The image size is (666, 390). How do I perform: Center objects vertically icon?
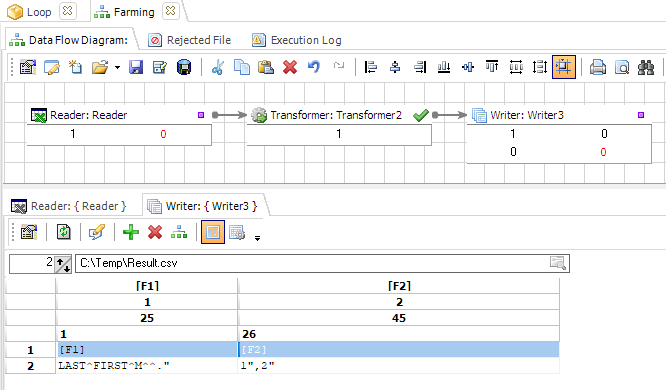click(468, 67)
